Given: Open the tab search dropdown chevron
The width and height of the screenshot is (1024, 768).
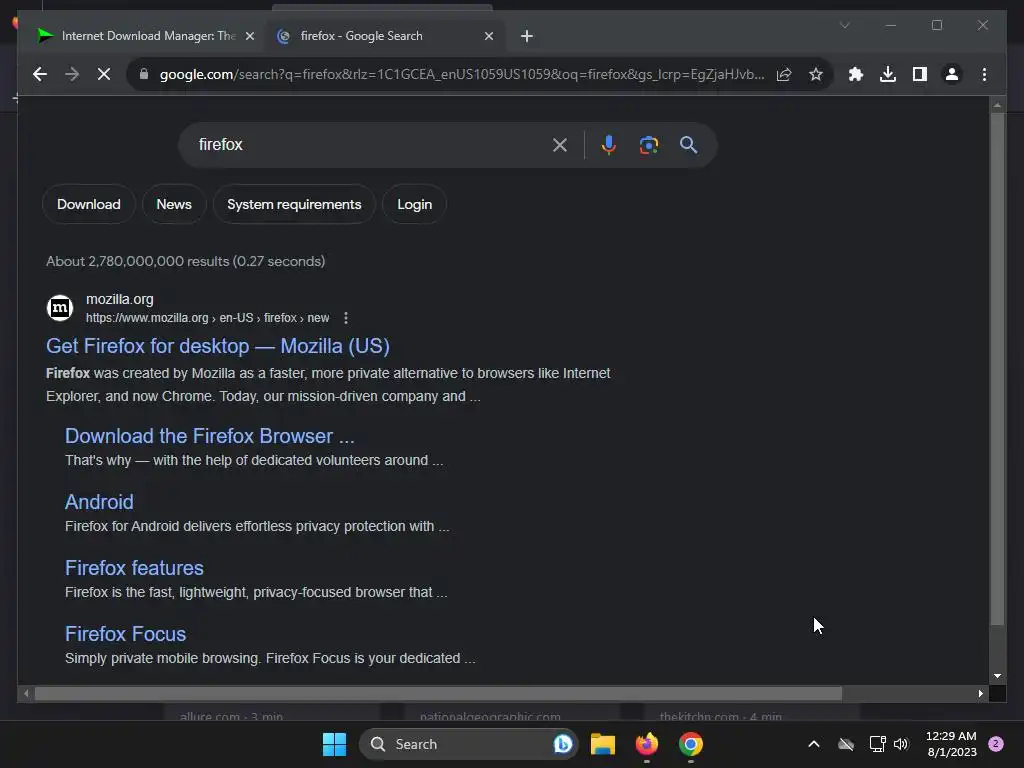Looking at the screenshot, I should (844, 25).
